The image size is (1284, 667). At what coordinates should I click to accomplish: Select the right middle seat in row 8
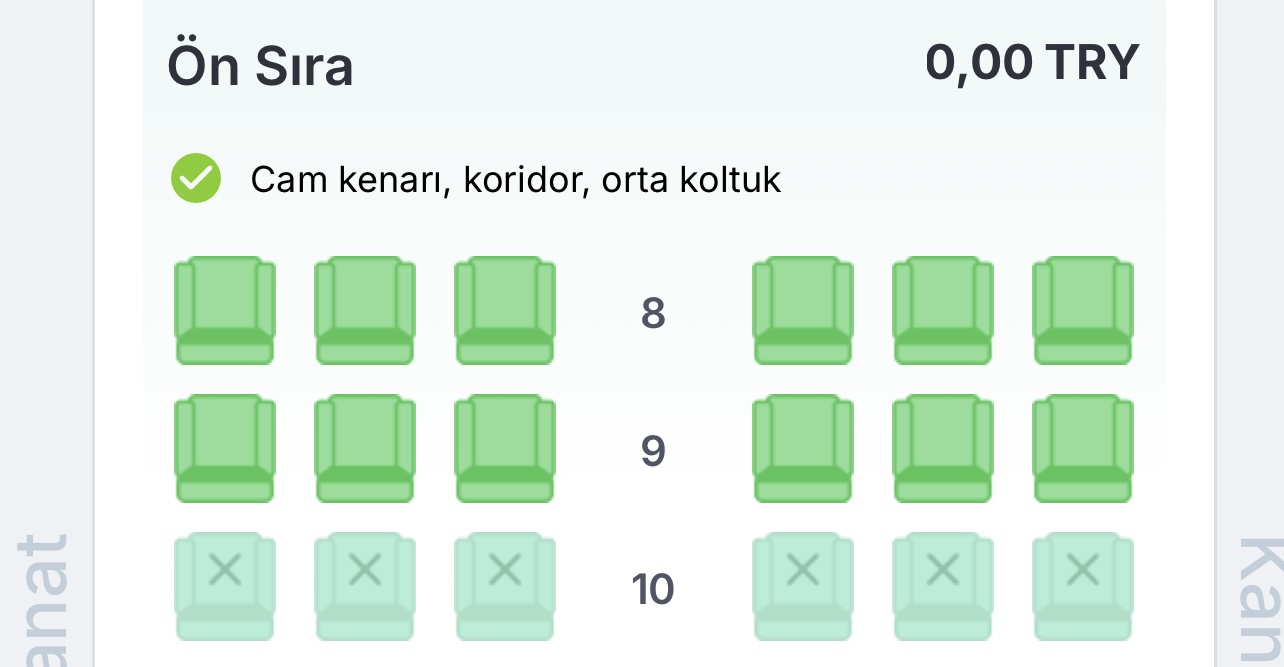point(942,311)
